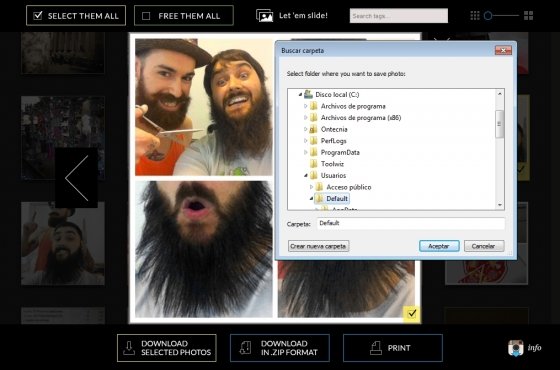The width and height of the screenshot is (560, 370).
Task: Click the thumbnail size slider handle
Action: point(488,15)
